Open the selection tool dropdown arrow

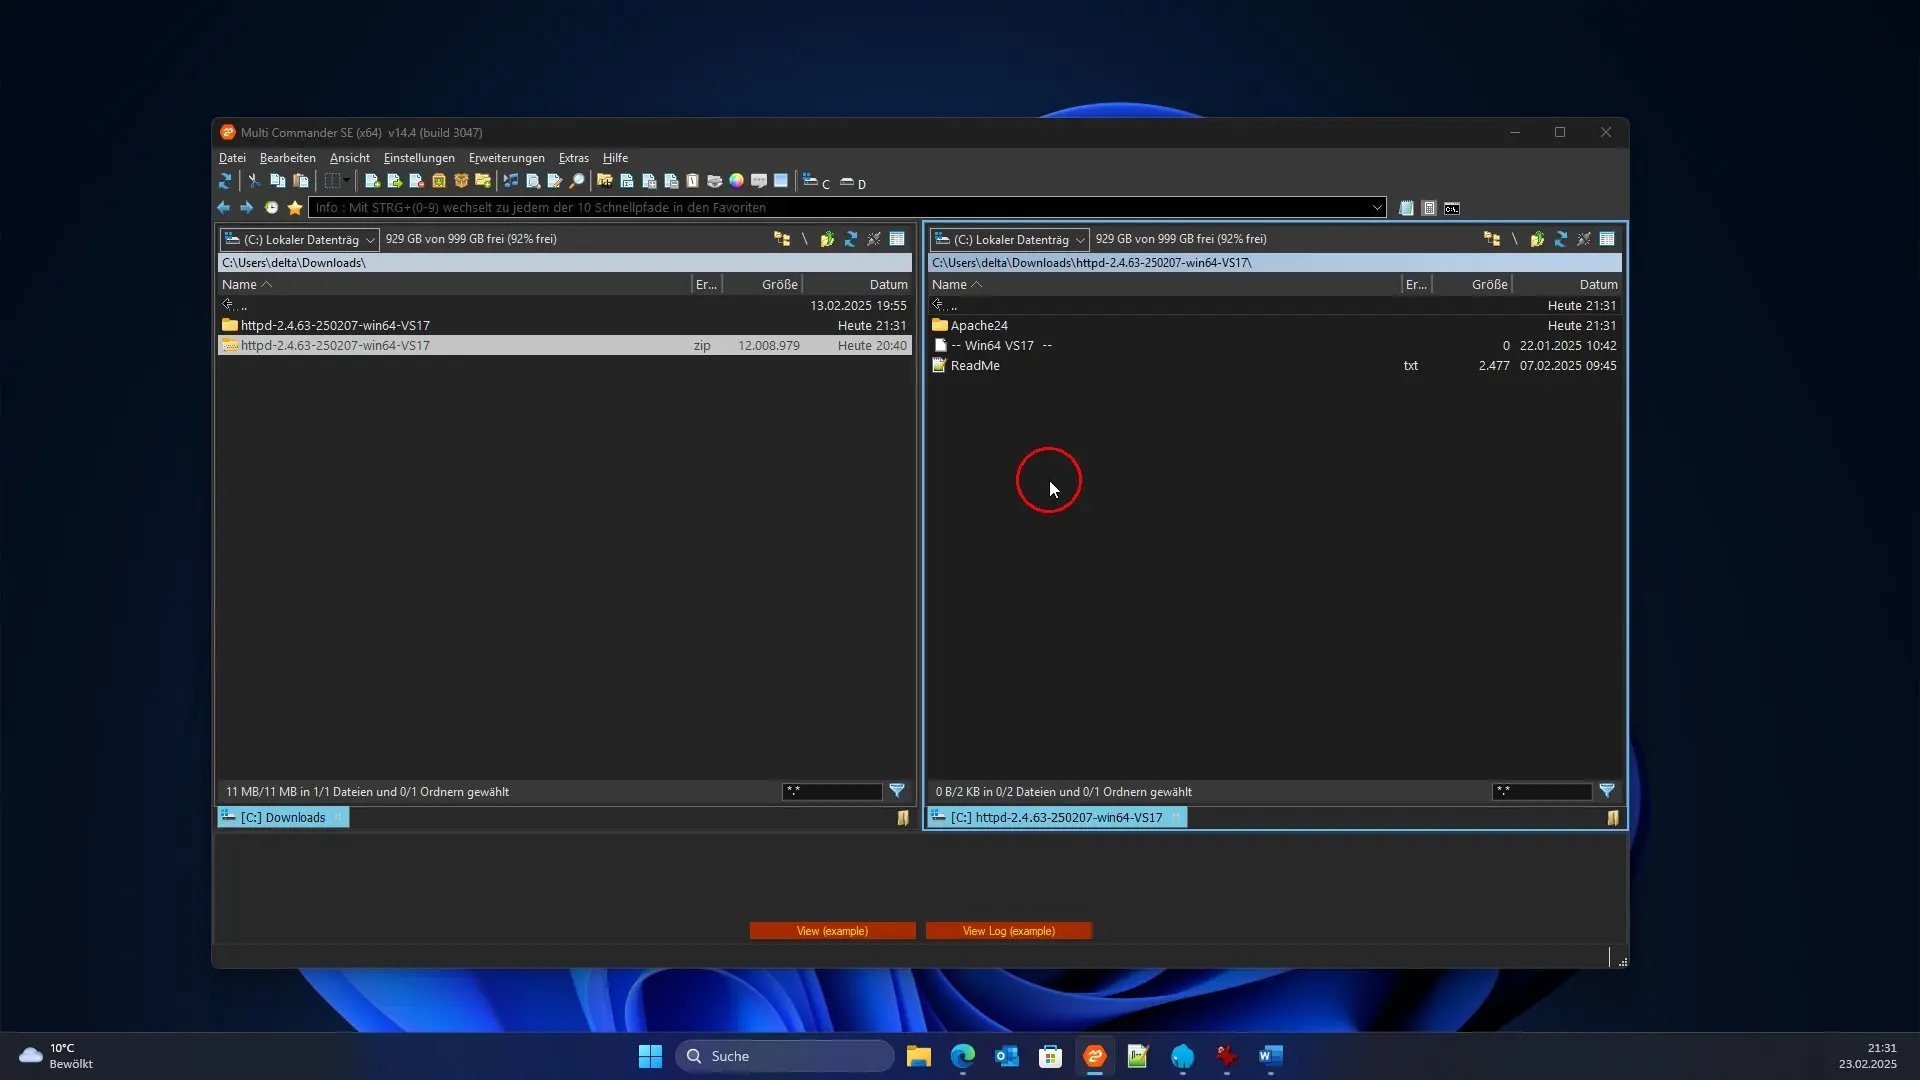(347, 181)
